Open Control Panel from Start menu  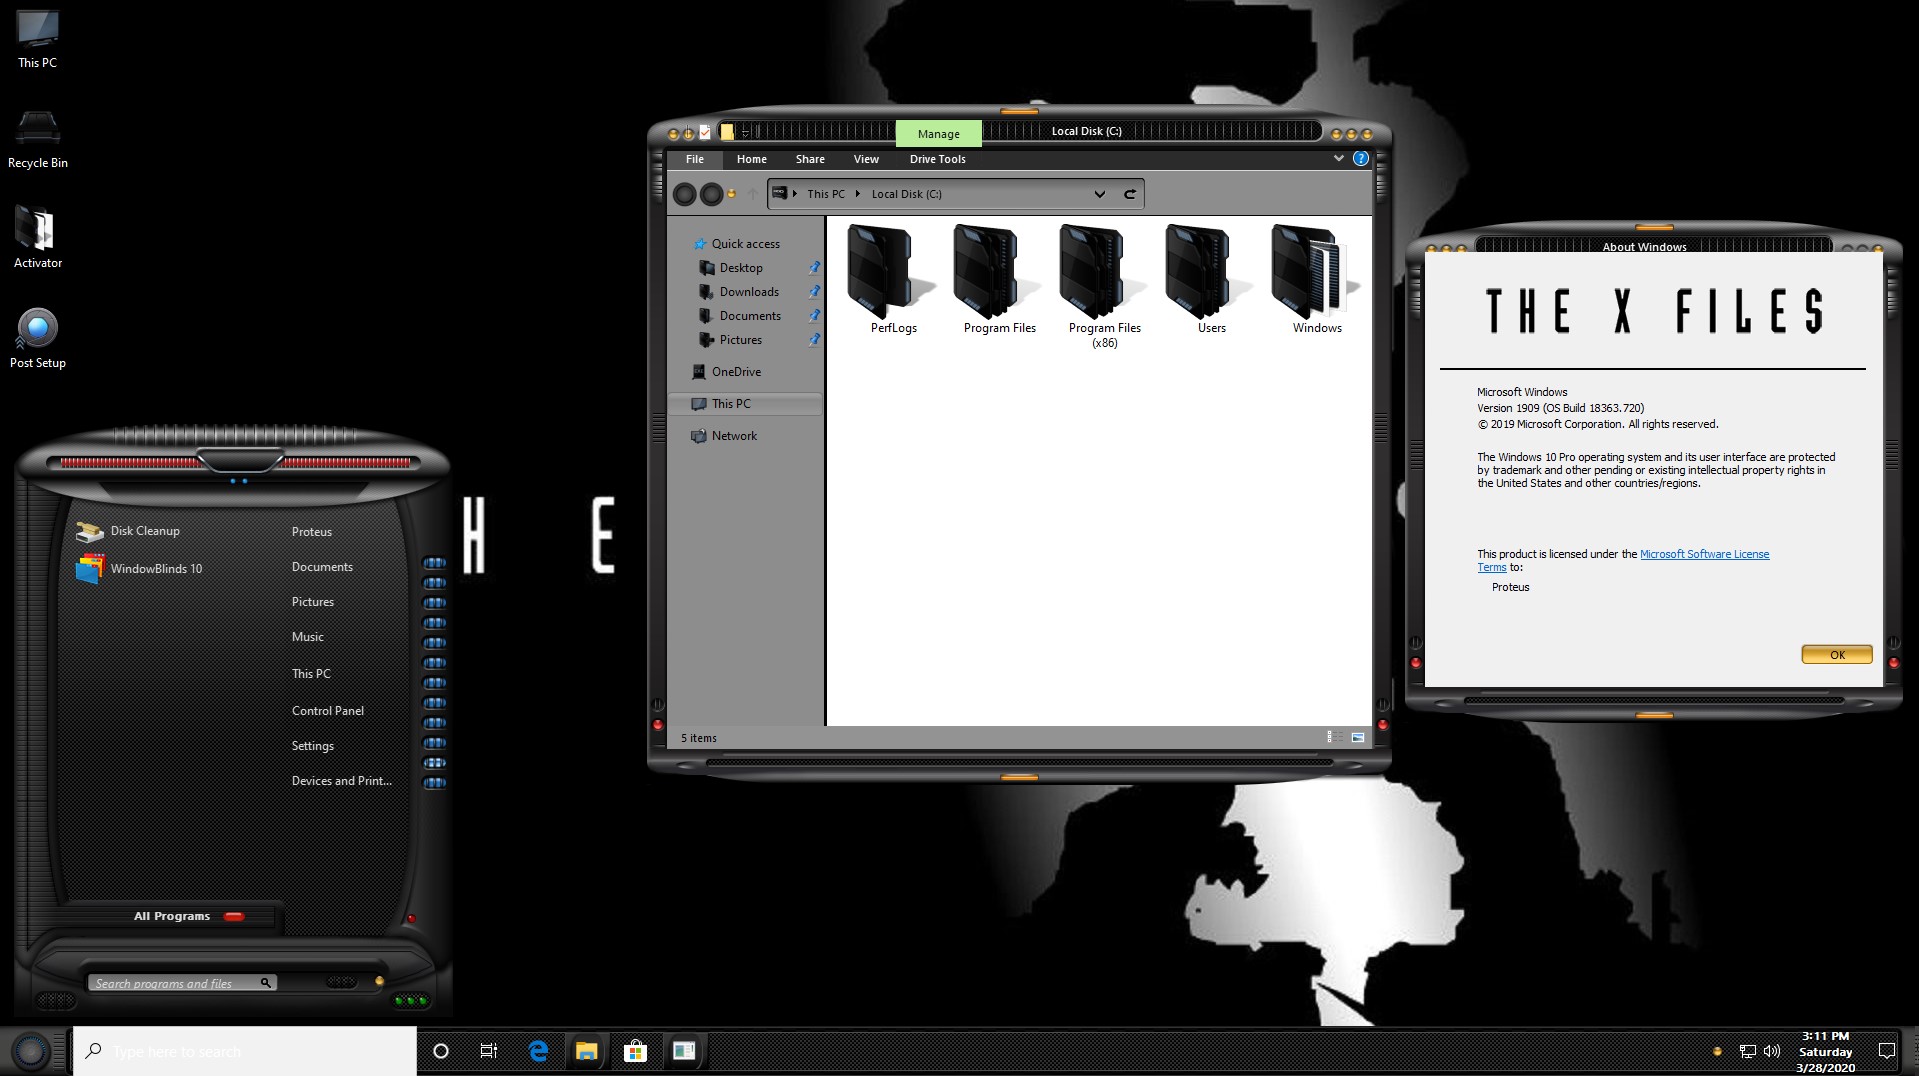(x=328, y=711)
